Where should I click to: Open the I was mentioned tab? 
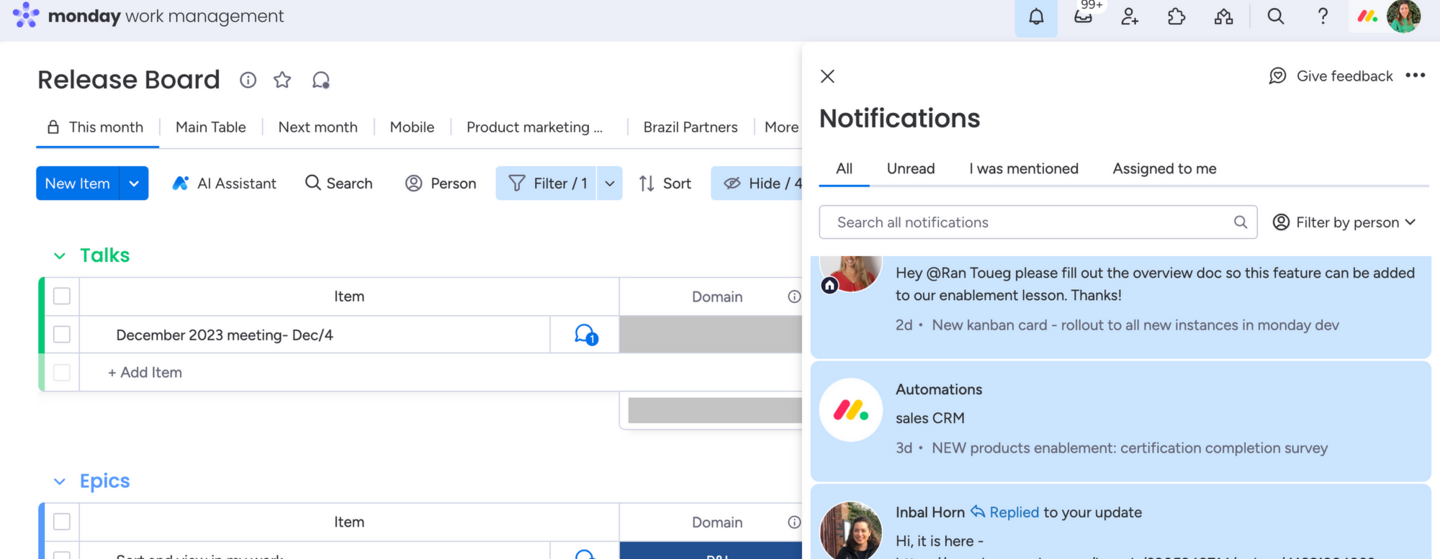pyautogui.click(x=1024, y=169)
